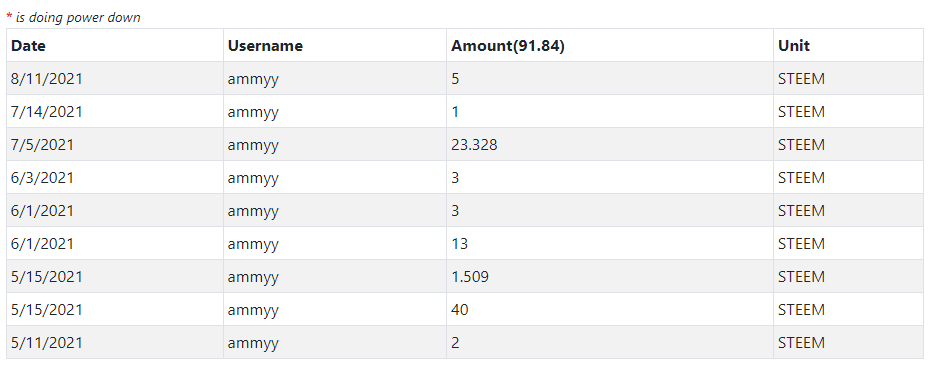
Task: Select the amount 40 cell
Action: click(x=610, y=309)
